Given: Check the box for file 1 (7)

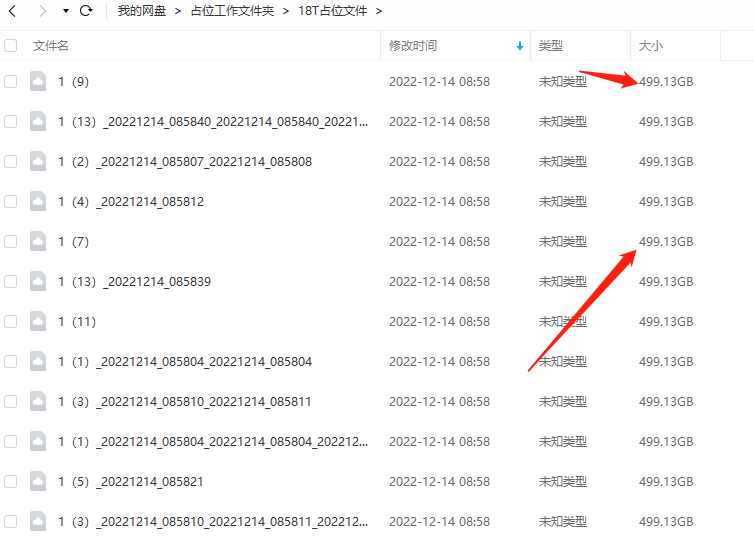Looking at the screenshot, I should [11, 241].
